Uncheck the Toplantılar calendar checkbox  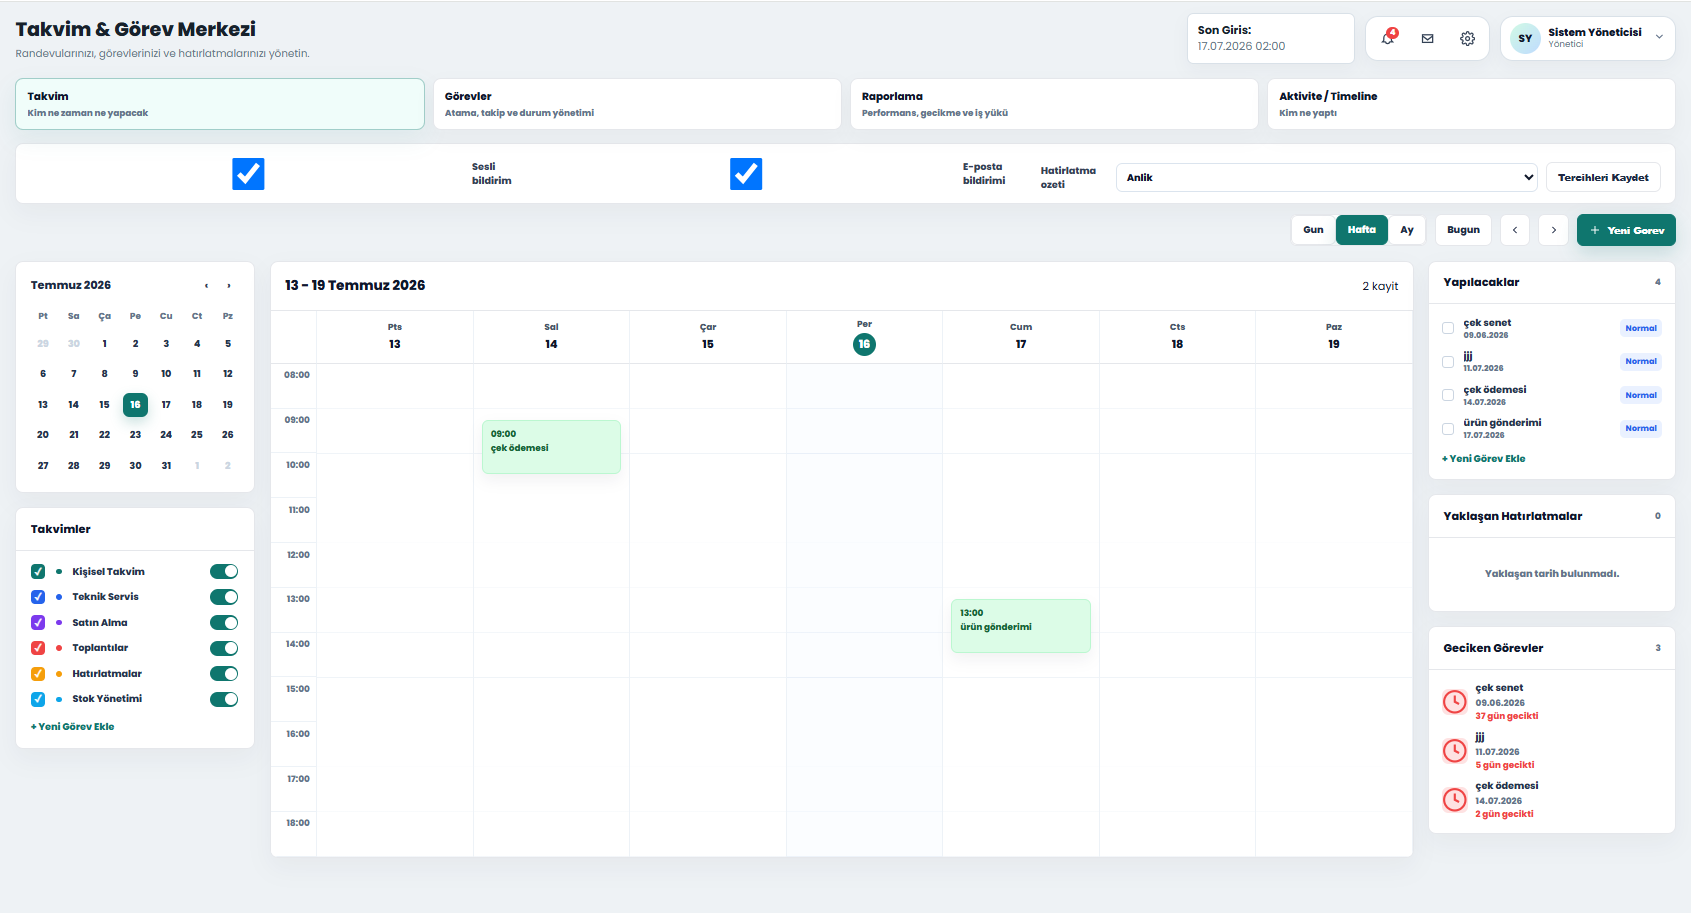click(38, 648)
